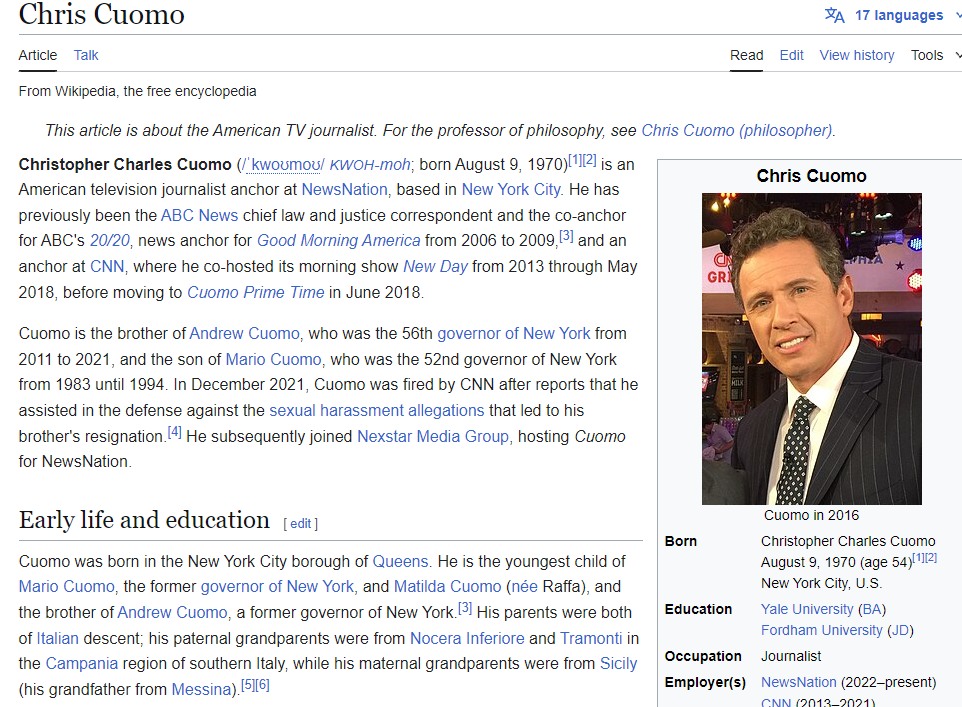Open View history tab
962x707 pixels.
856,55
